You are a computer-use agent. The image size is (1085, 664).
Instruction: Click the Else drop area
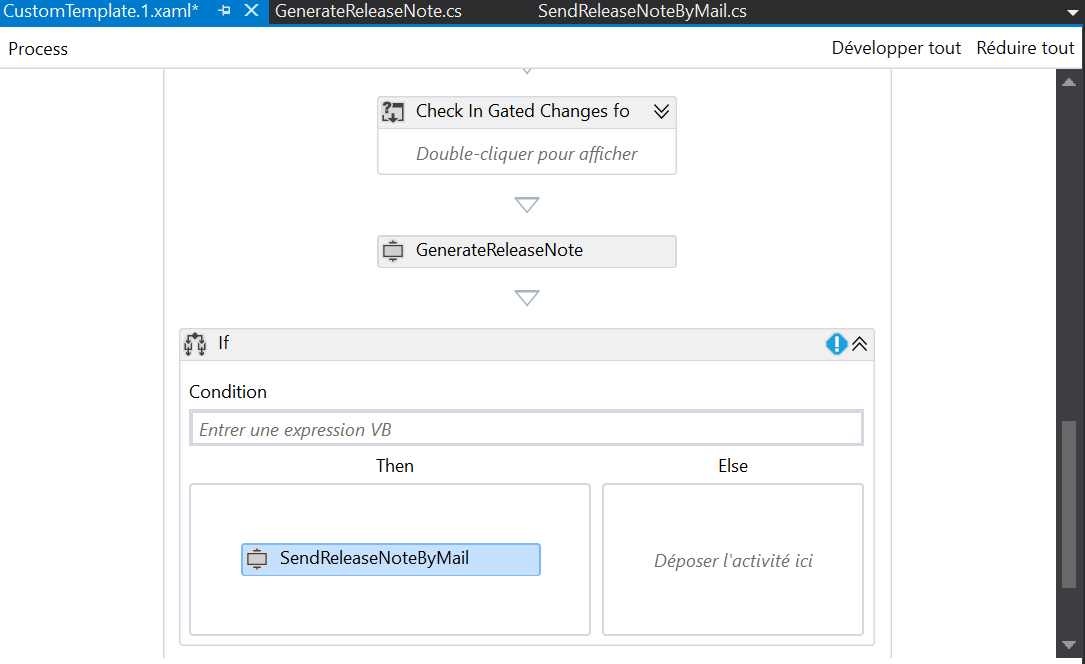click(733, 560)
